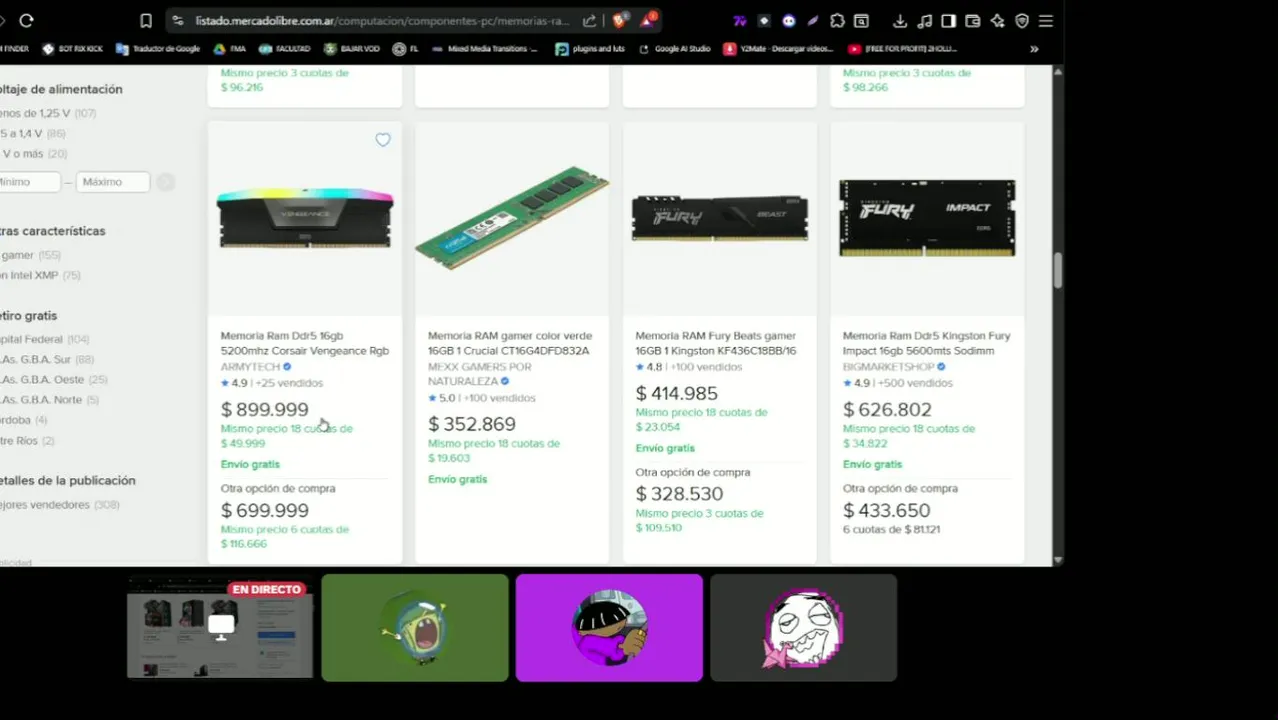Open Memoria RAM gamer color verde Crucial title
Image resolution: width=1278 pixels, height=720 pixels.
[510, 343]
